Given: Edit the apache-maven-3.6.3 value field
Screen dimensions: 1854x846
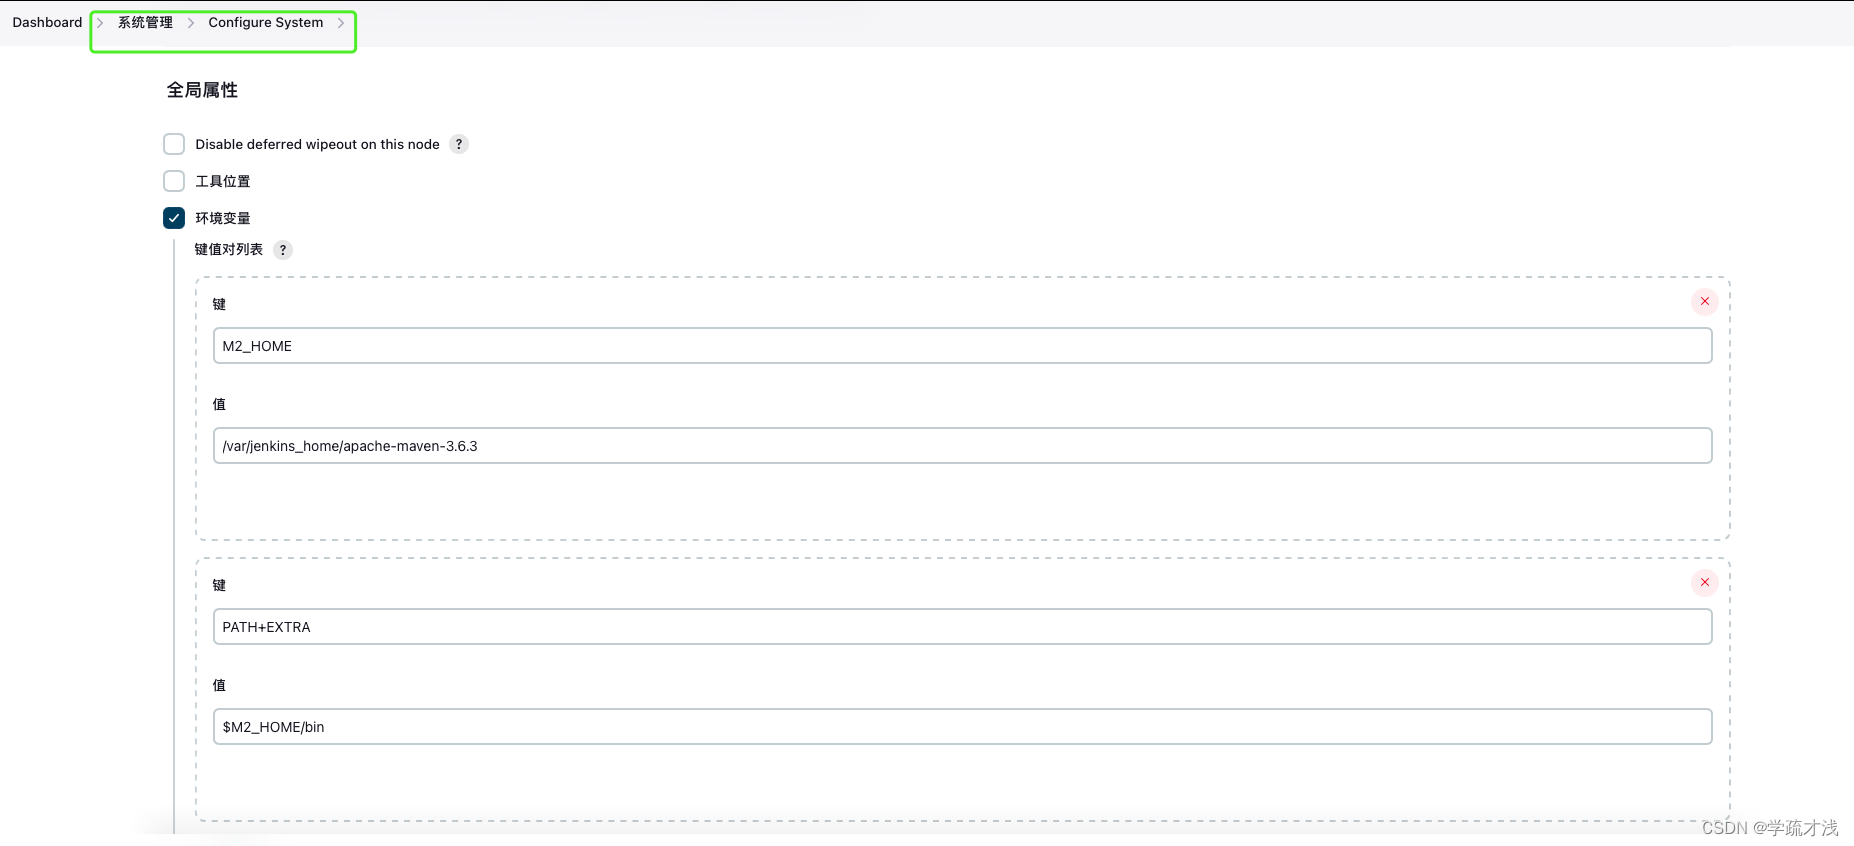Looking at the screenshot, I should click(x=962, y=446).
